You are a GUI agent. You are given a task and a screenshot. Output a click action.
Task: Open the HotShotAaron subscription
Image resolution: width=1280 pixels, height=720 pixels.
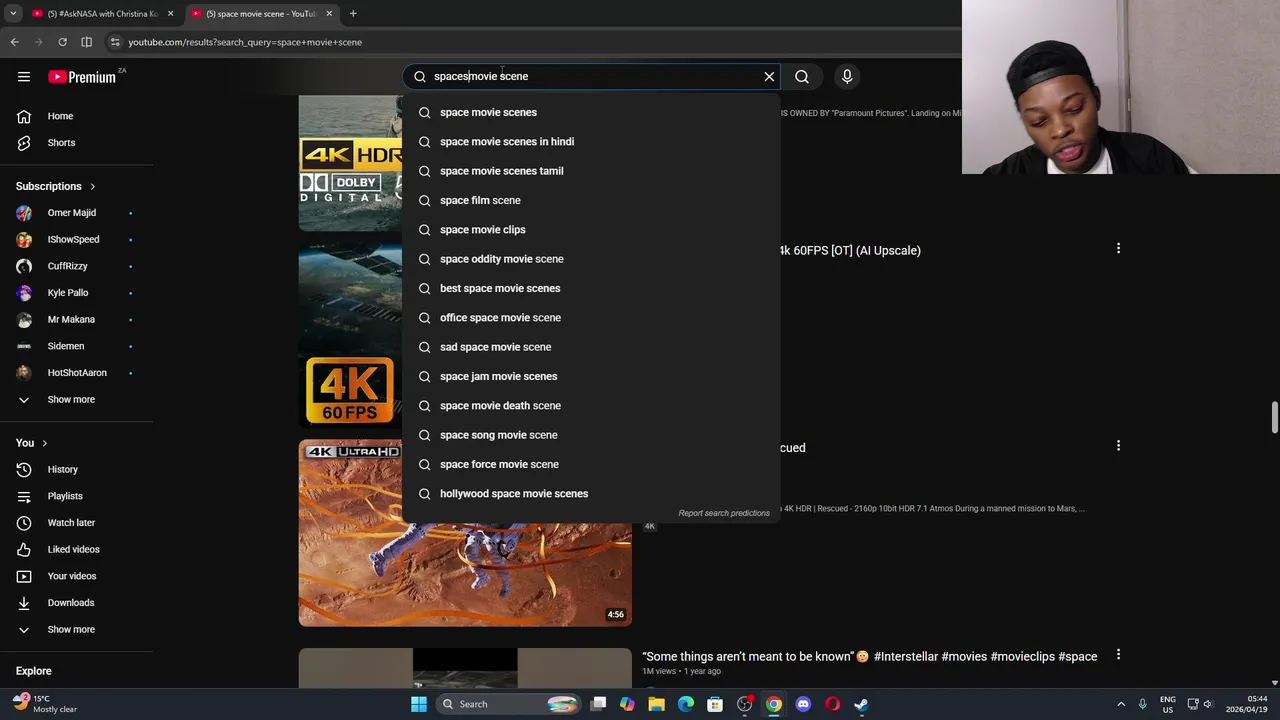click(76, 373)
